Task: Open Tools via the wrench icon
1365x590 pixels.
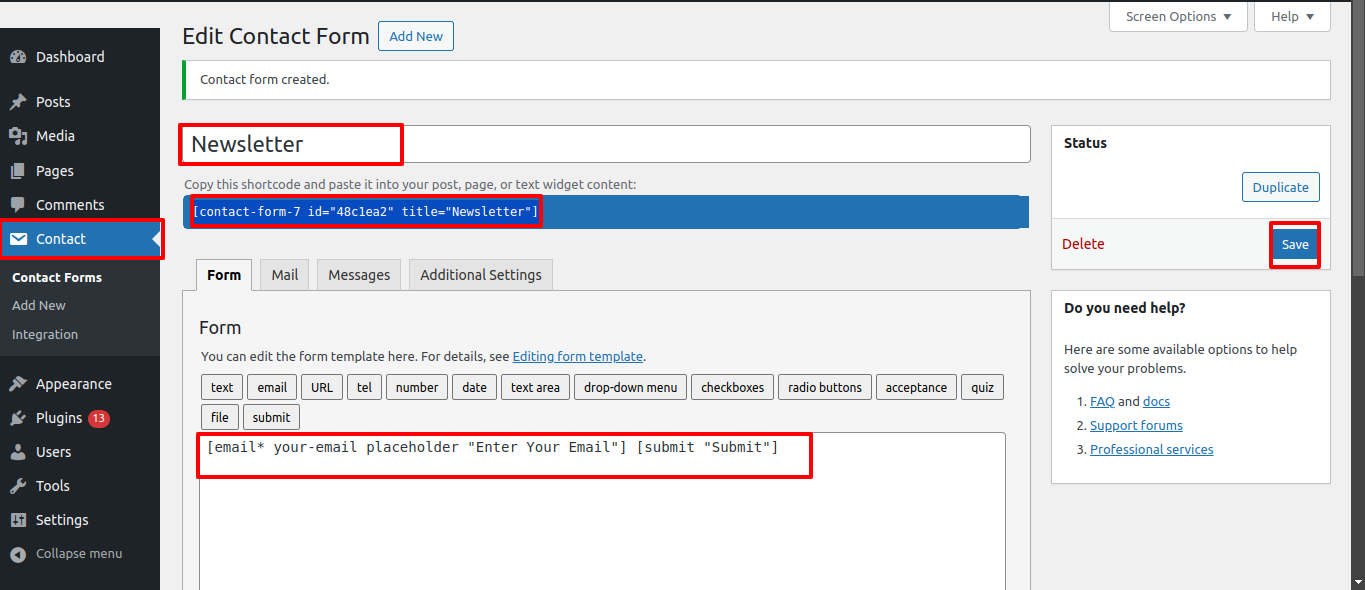Action: (18, 486)
